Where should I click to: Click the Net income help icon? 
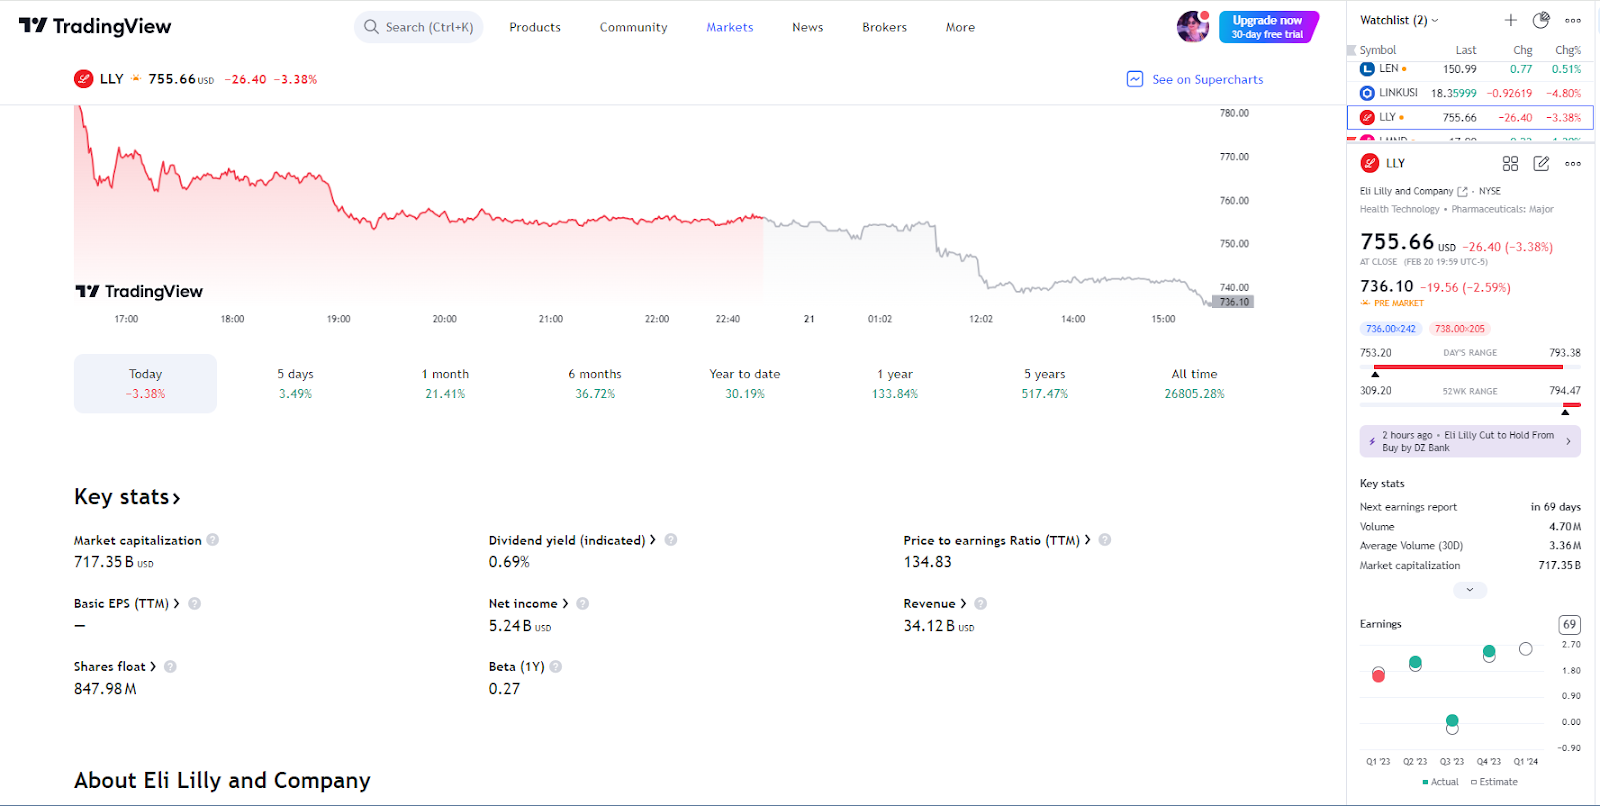(583, 604)
